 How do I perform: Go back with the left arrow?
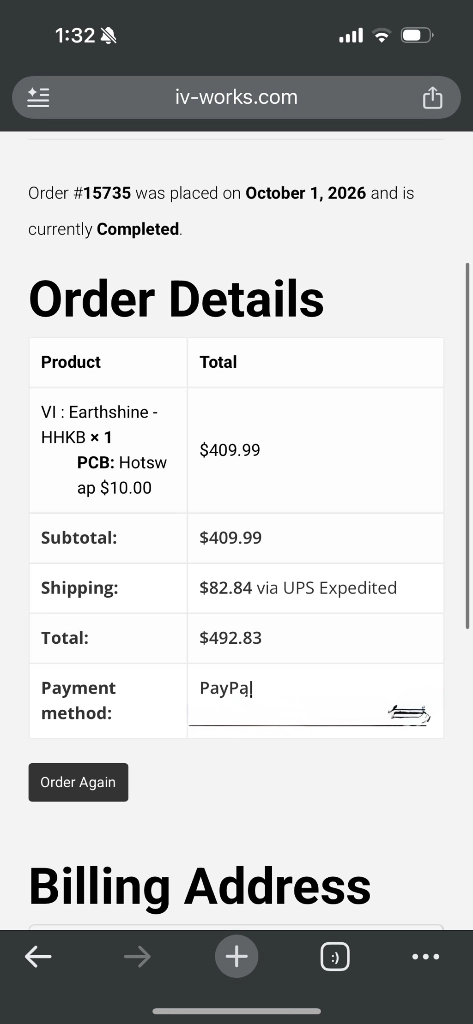point(38,957)
